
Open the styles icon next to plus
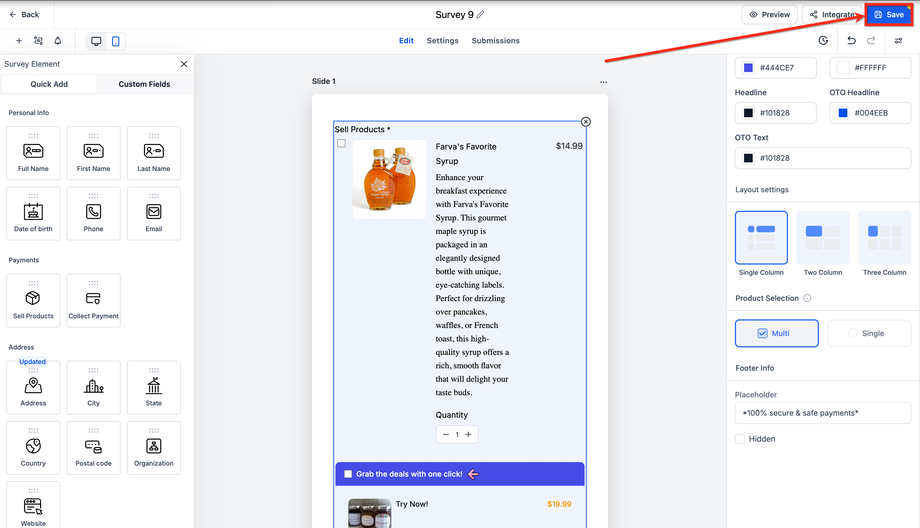(x=38, y=41)
